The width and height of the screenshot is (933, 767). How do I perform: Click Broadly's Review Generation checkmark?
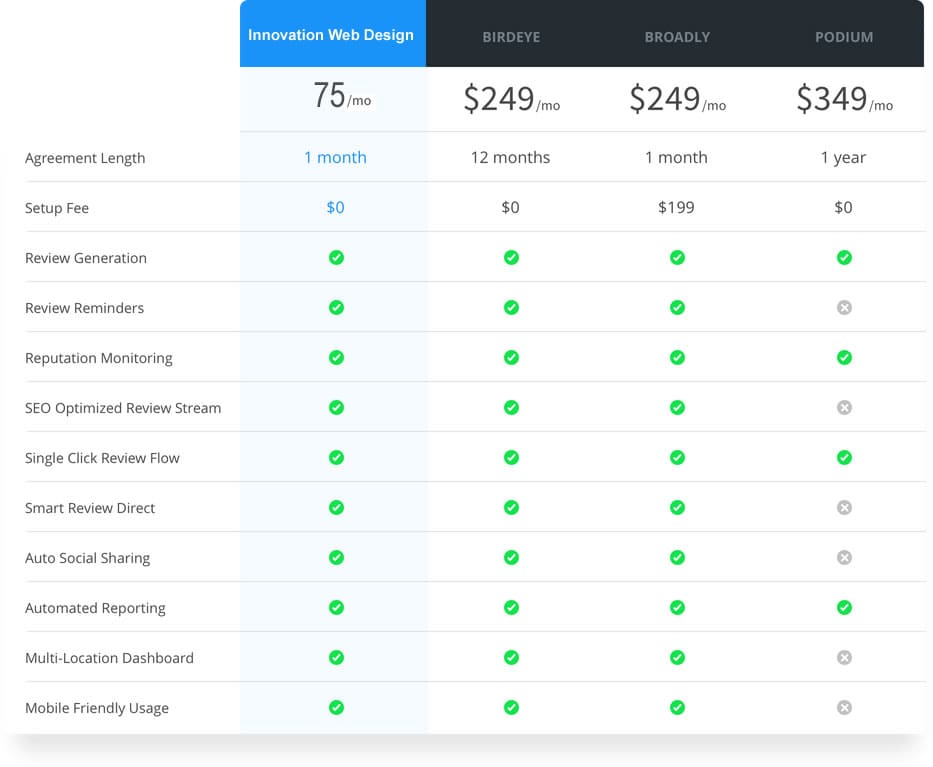click(677, 258)
